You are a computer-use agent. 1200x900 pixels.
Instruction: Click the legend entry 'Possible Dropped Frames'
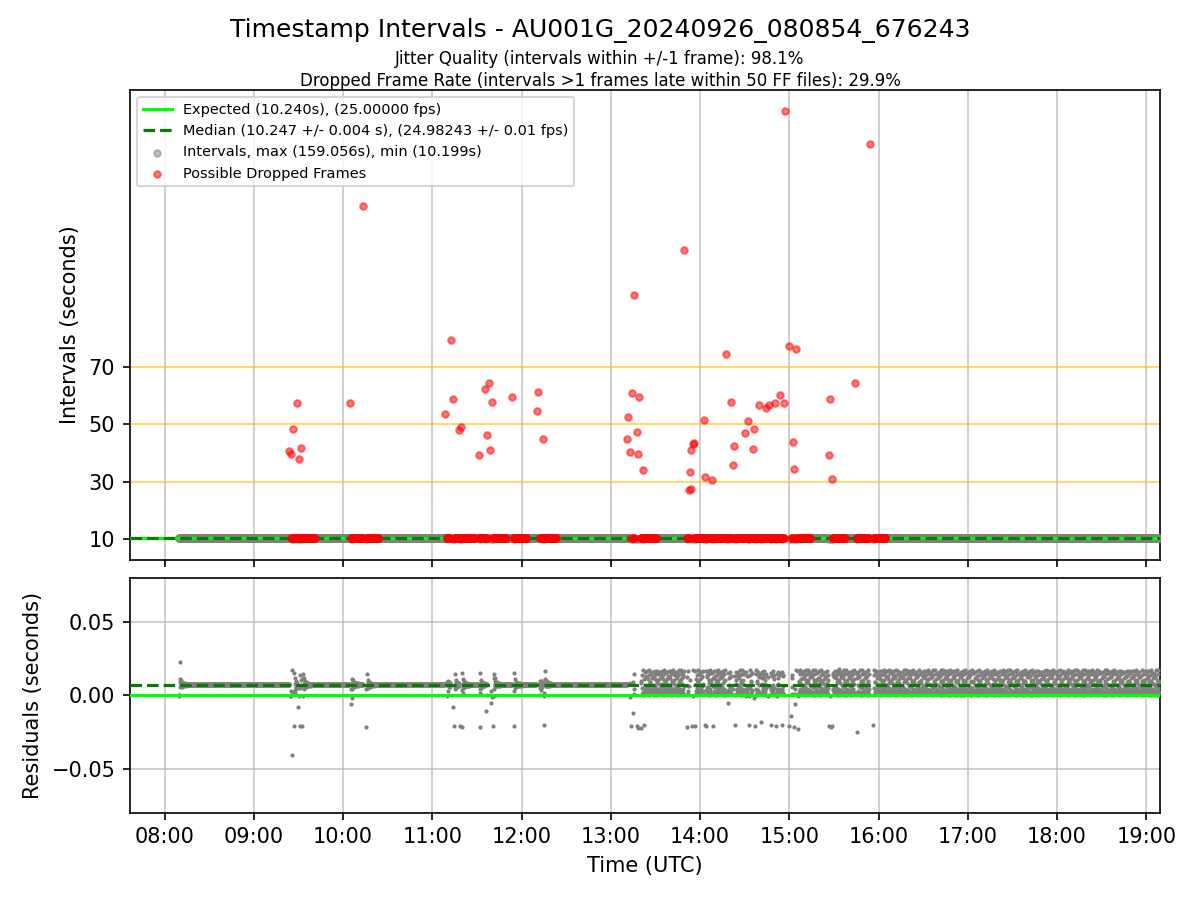[x=274, y=173]
